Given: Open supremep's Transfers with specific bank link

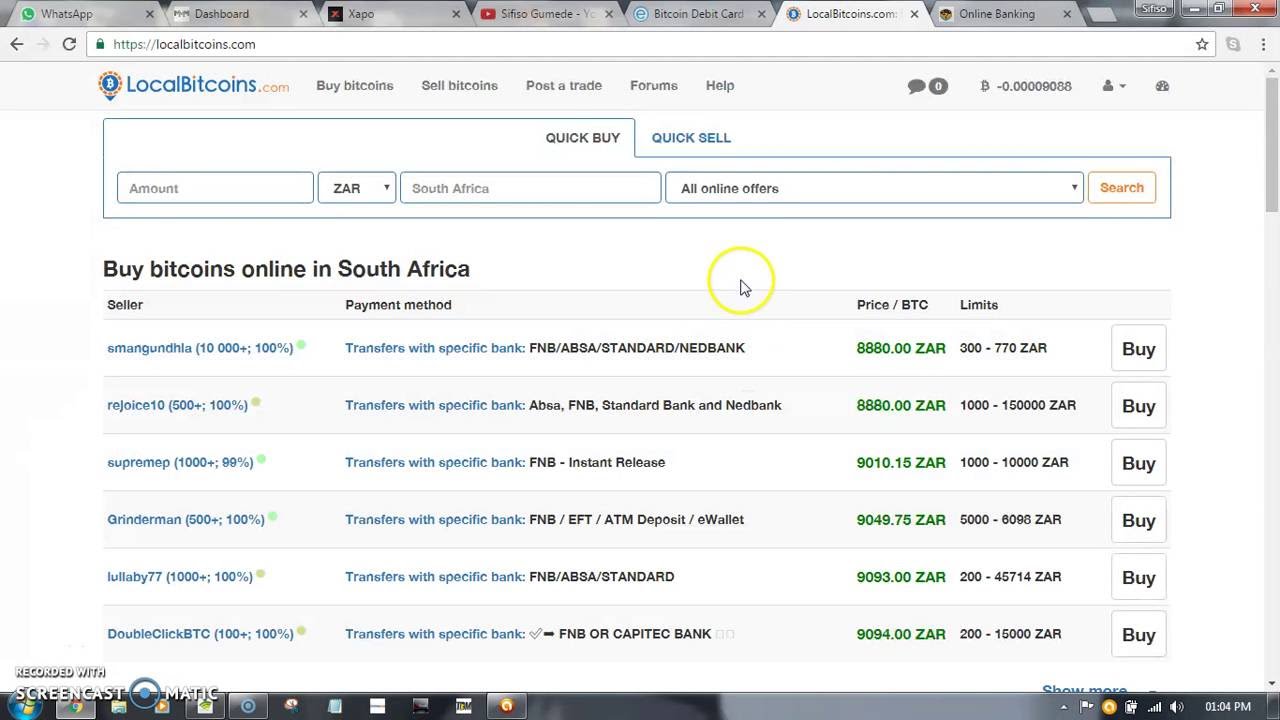Looking at the screenshot, I should click(x=435, y=462).
